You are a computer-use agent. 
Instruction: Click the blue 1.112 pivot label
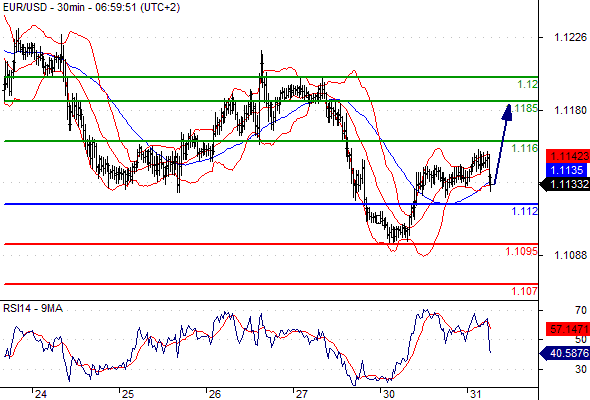(525, 211)
